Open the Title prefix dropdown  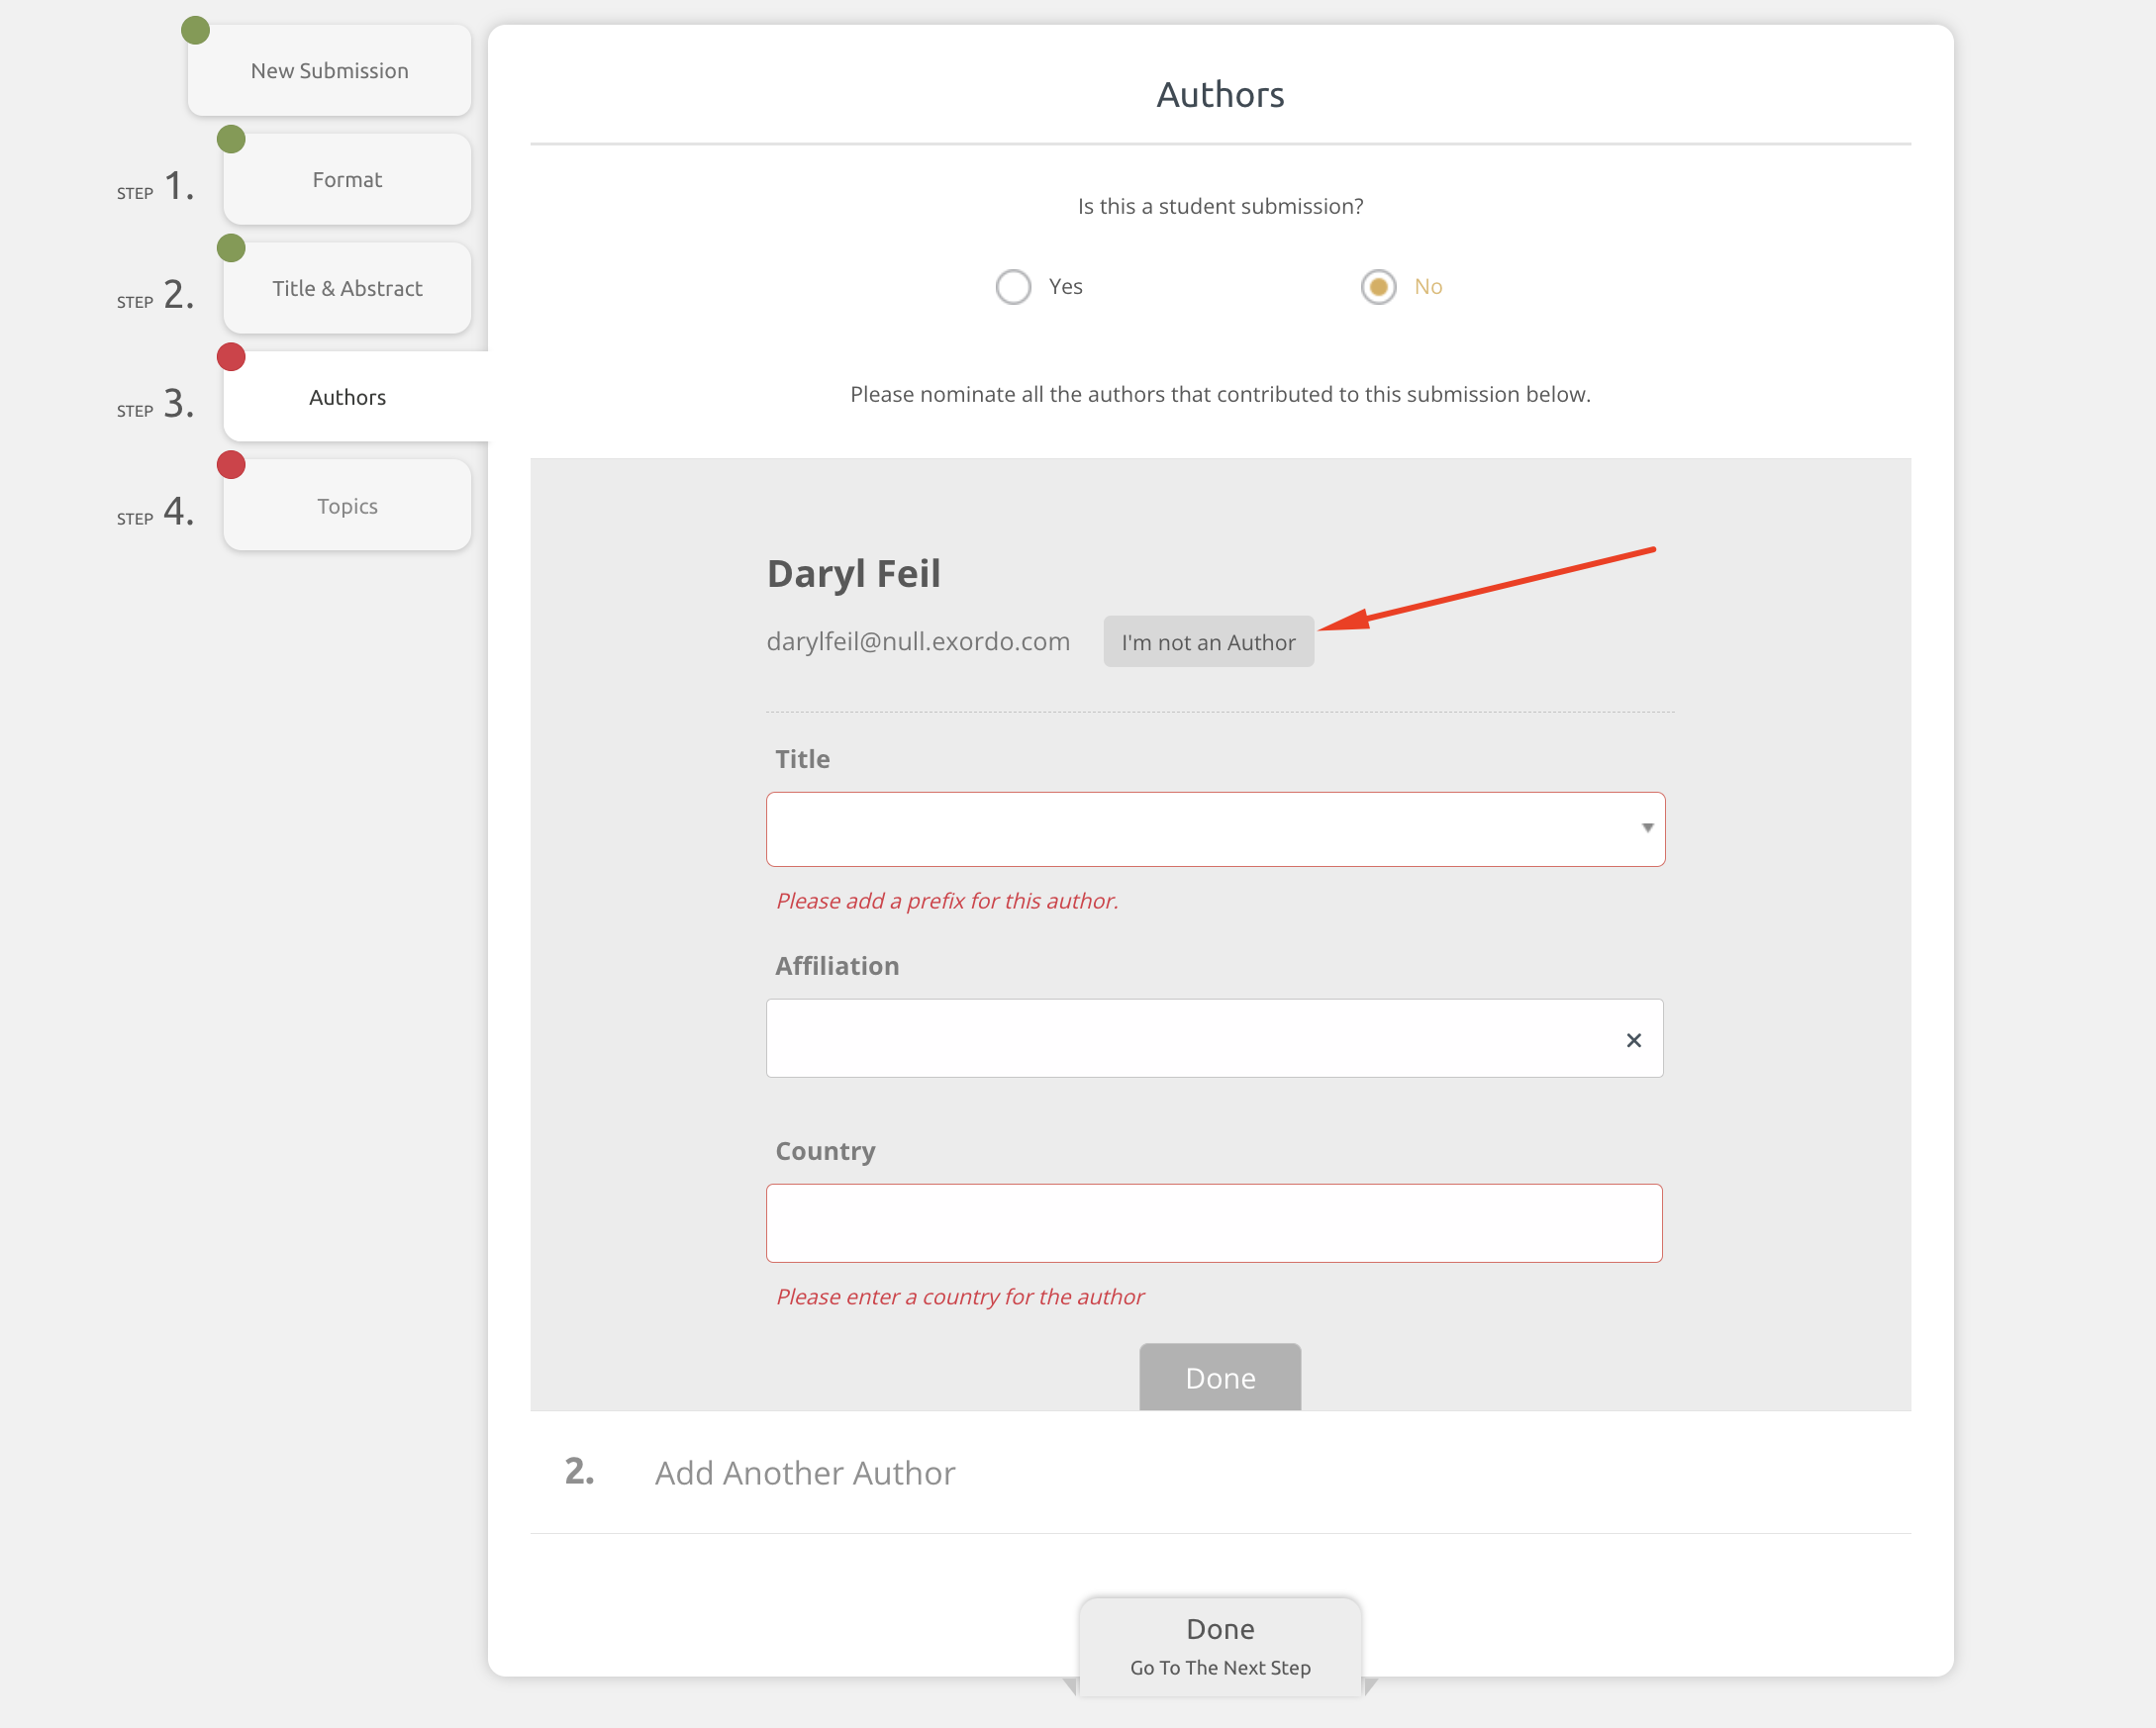point(1200,829)
